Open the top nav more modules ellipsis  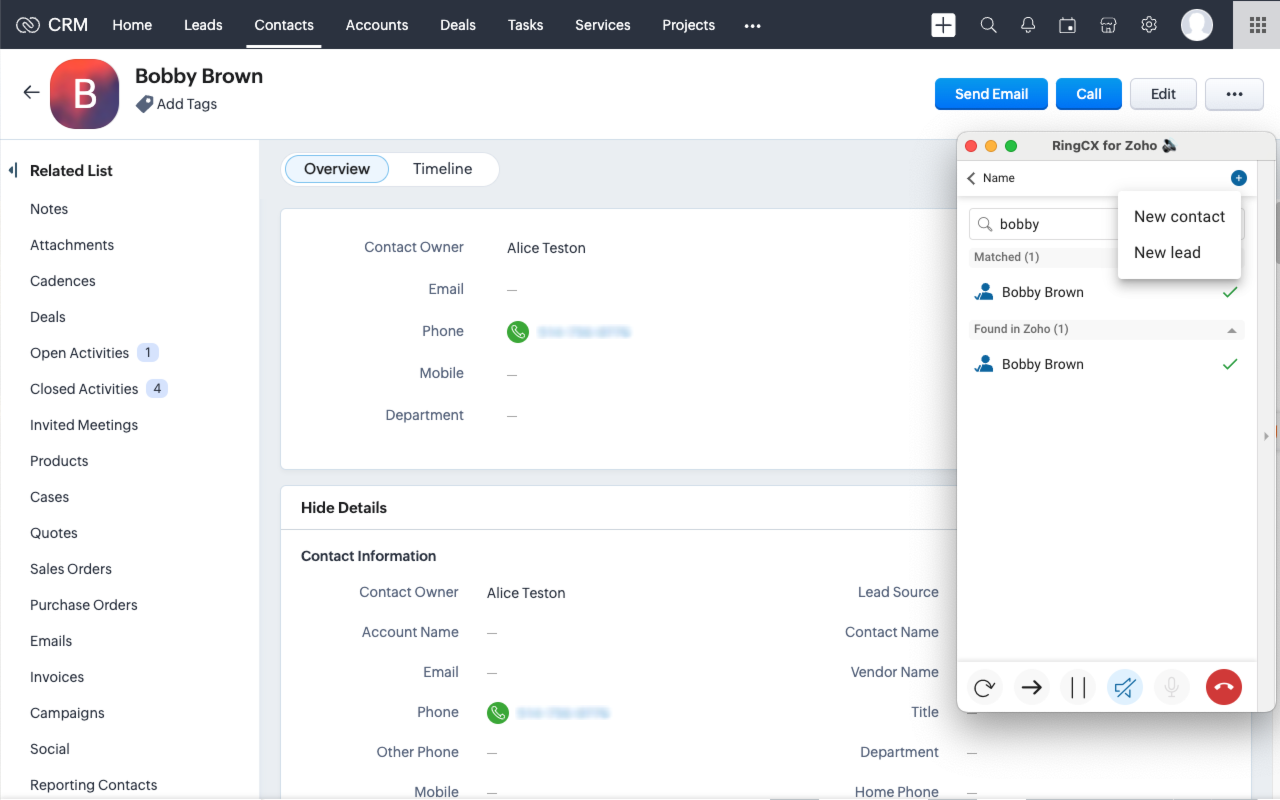(753, 26)
